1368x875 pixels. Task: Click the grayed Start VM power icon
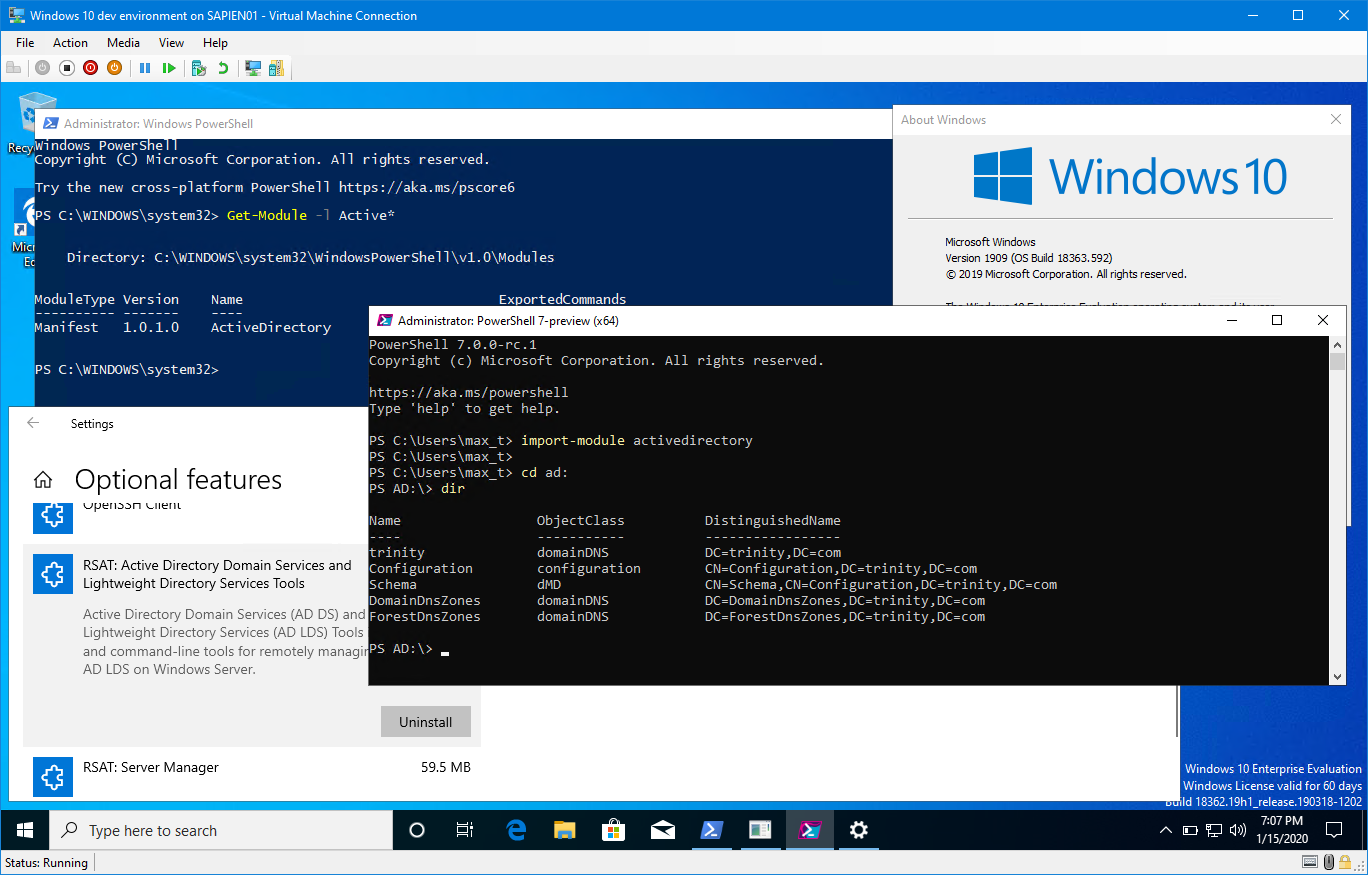(42, 68)
